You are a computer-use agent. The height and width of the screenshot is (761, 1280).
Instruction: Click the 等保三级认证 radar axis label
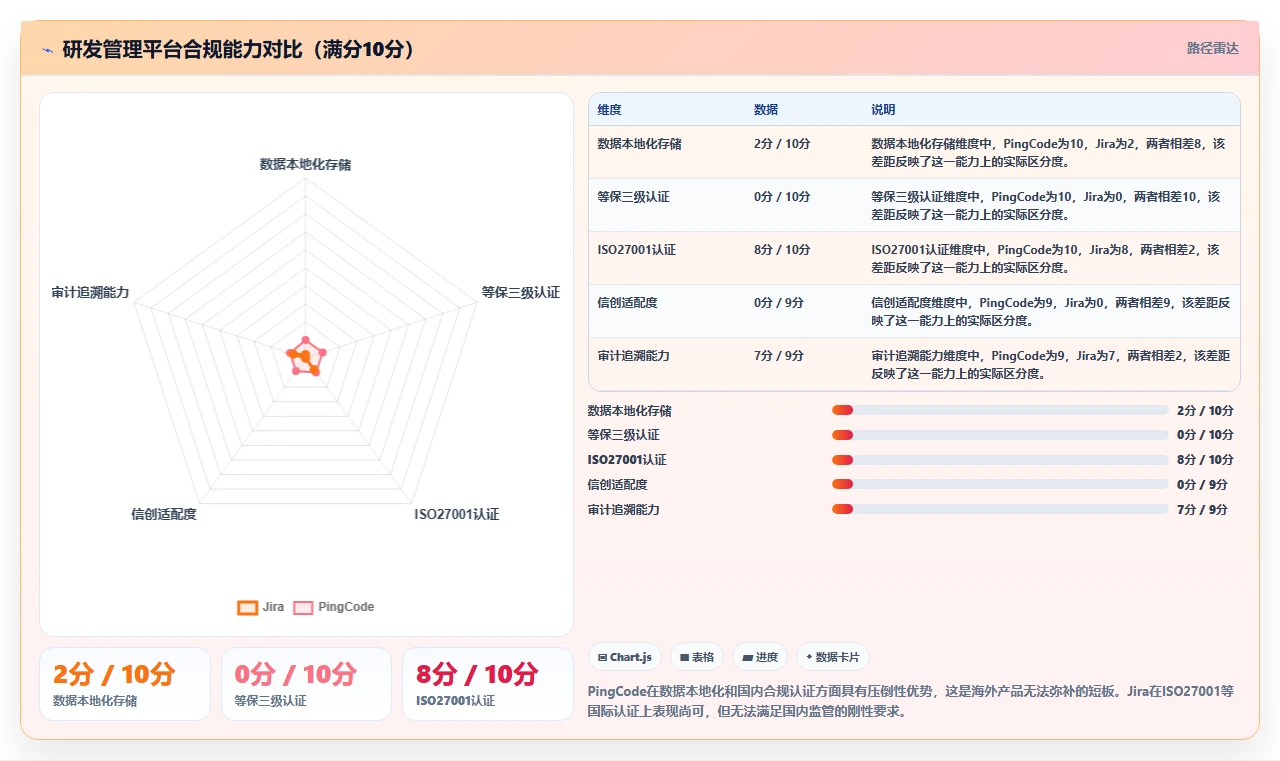[521, 292]
